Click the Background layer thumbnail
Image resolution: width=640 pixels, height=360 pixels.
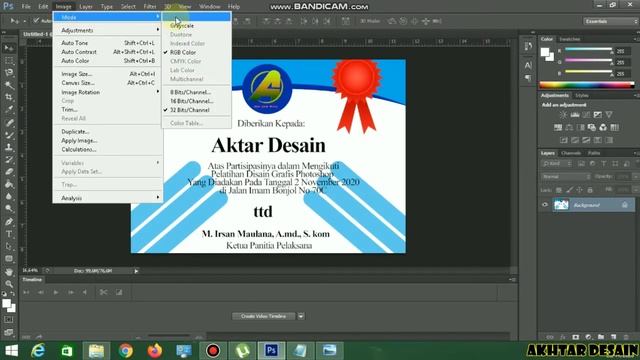pyautogui.click(x=561, y=205)
